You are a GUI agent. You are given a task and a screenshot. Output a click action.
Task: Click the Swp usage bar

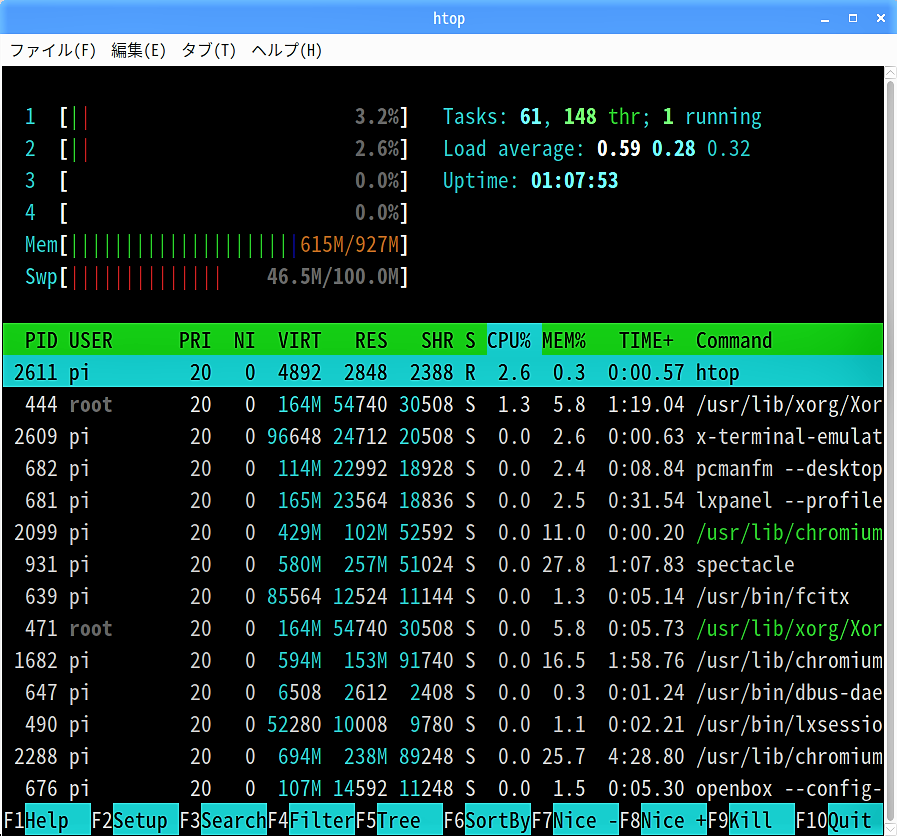216,277
